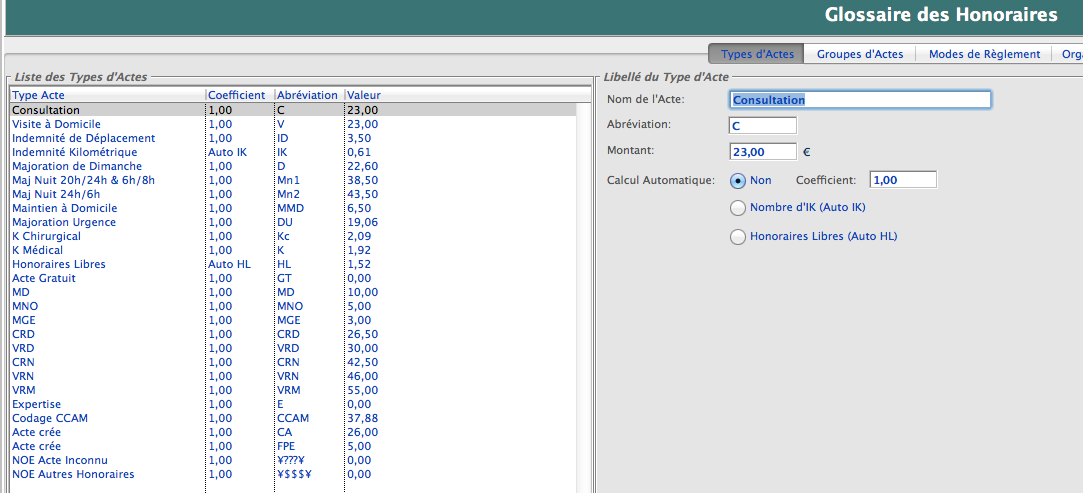
Task: Click the Montant input field
Action: click(763, 151)
